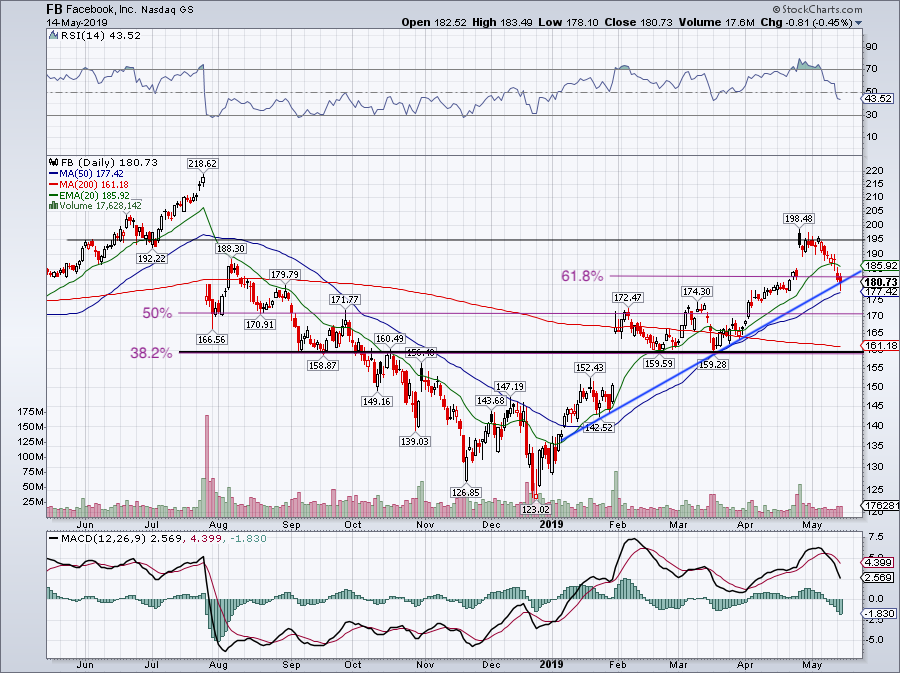Click the RSI 43.52 value tag on right axis

point(879,99)
